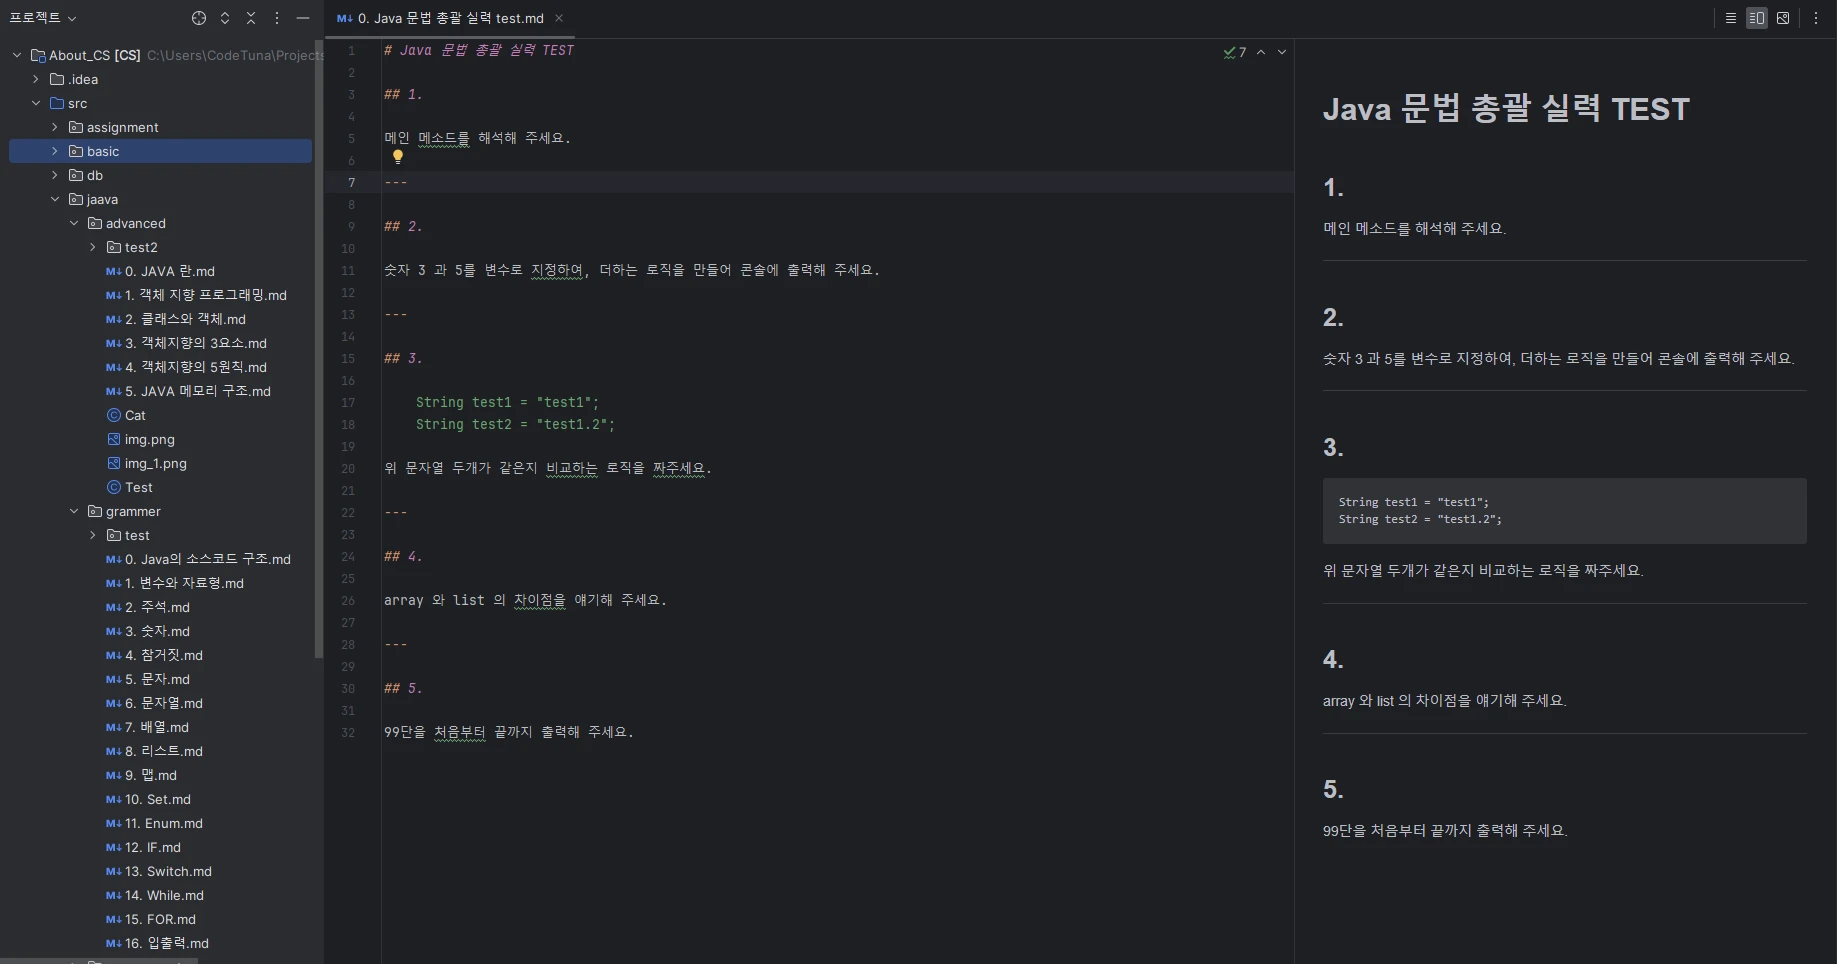This screenshot has height=964, width=1837.
Task: Open the project panel options menu icon
Action: pos(277,18)
